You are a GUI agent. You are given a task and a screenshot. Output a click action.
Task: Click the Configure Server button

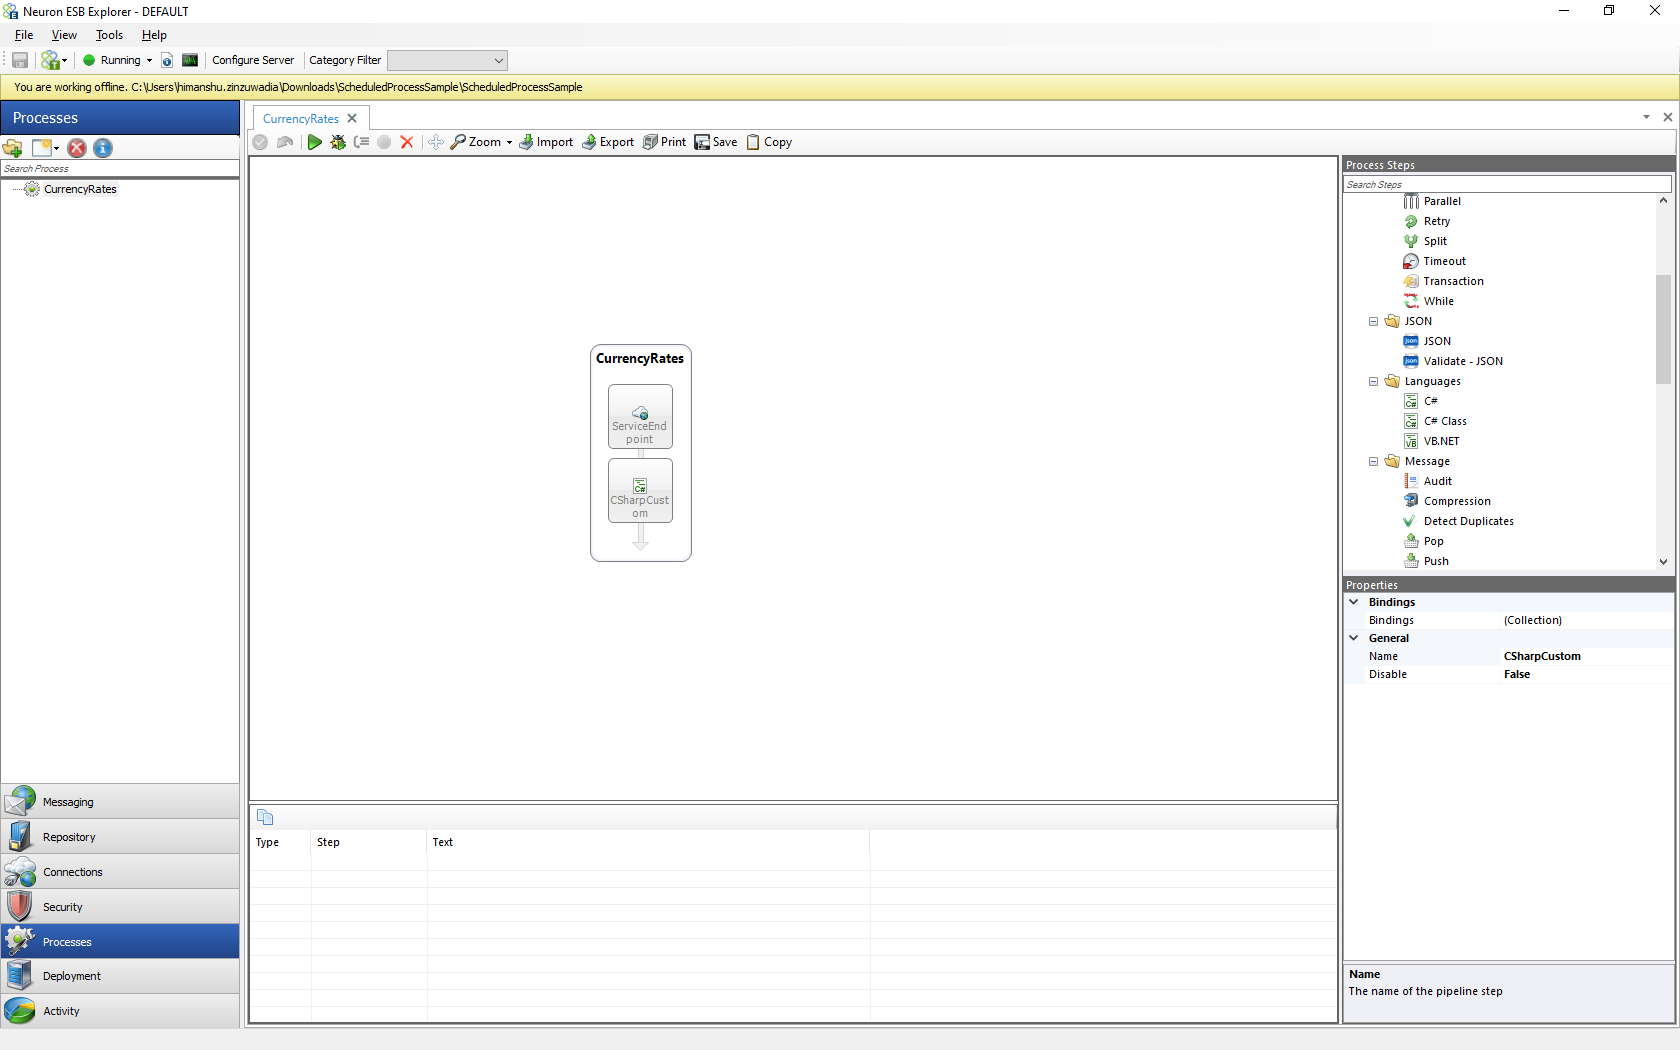click(x=253, y=60)
